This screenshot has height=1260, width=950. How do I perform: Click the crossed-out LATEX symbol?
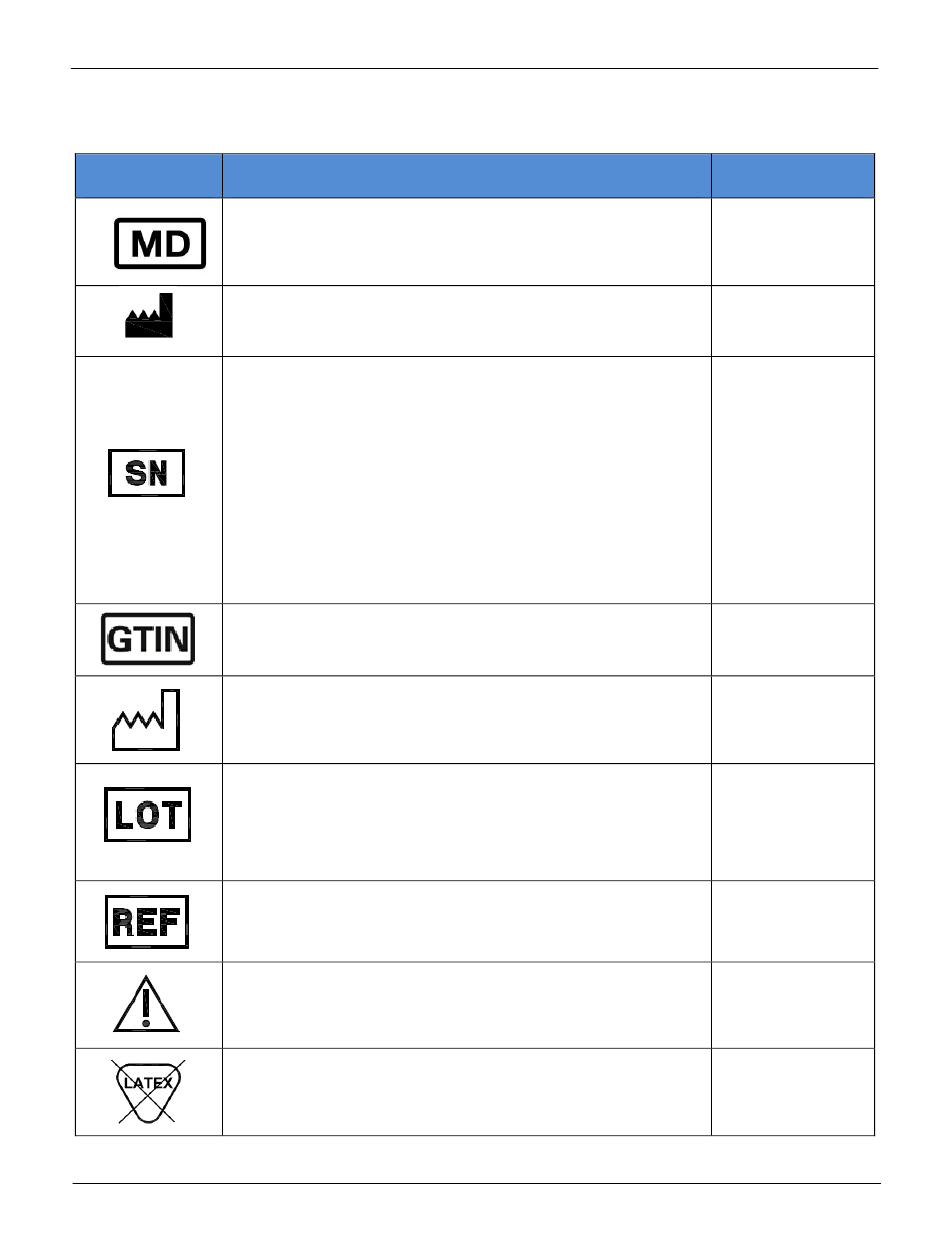pyautogui.click(x=146, y=1091)
